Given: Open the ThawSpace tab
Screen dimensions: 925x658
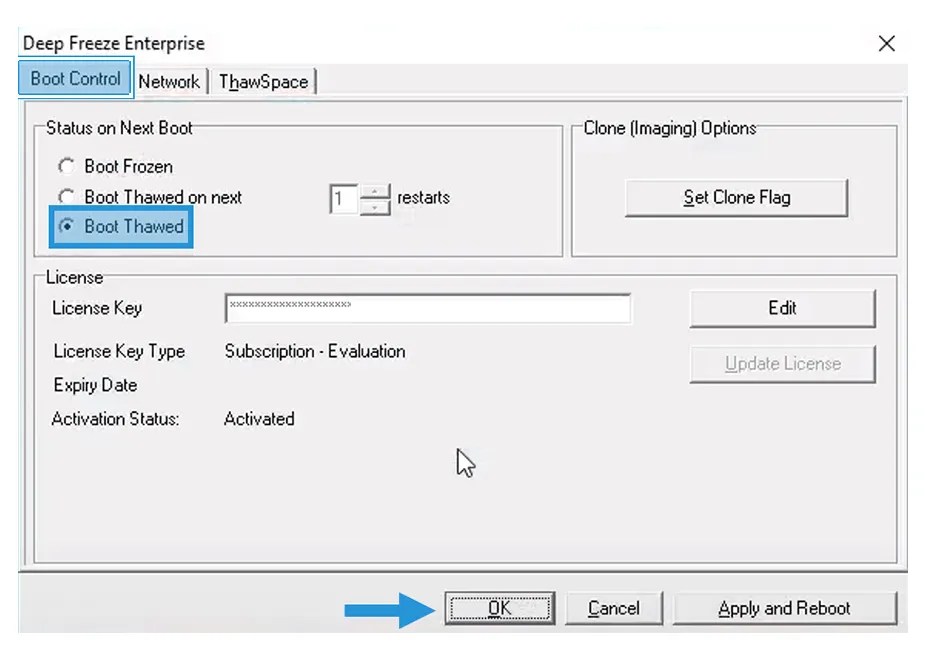Looking at the screenshot, I should pos(262,81).
